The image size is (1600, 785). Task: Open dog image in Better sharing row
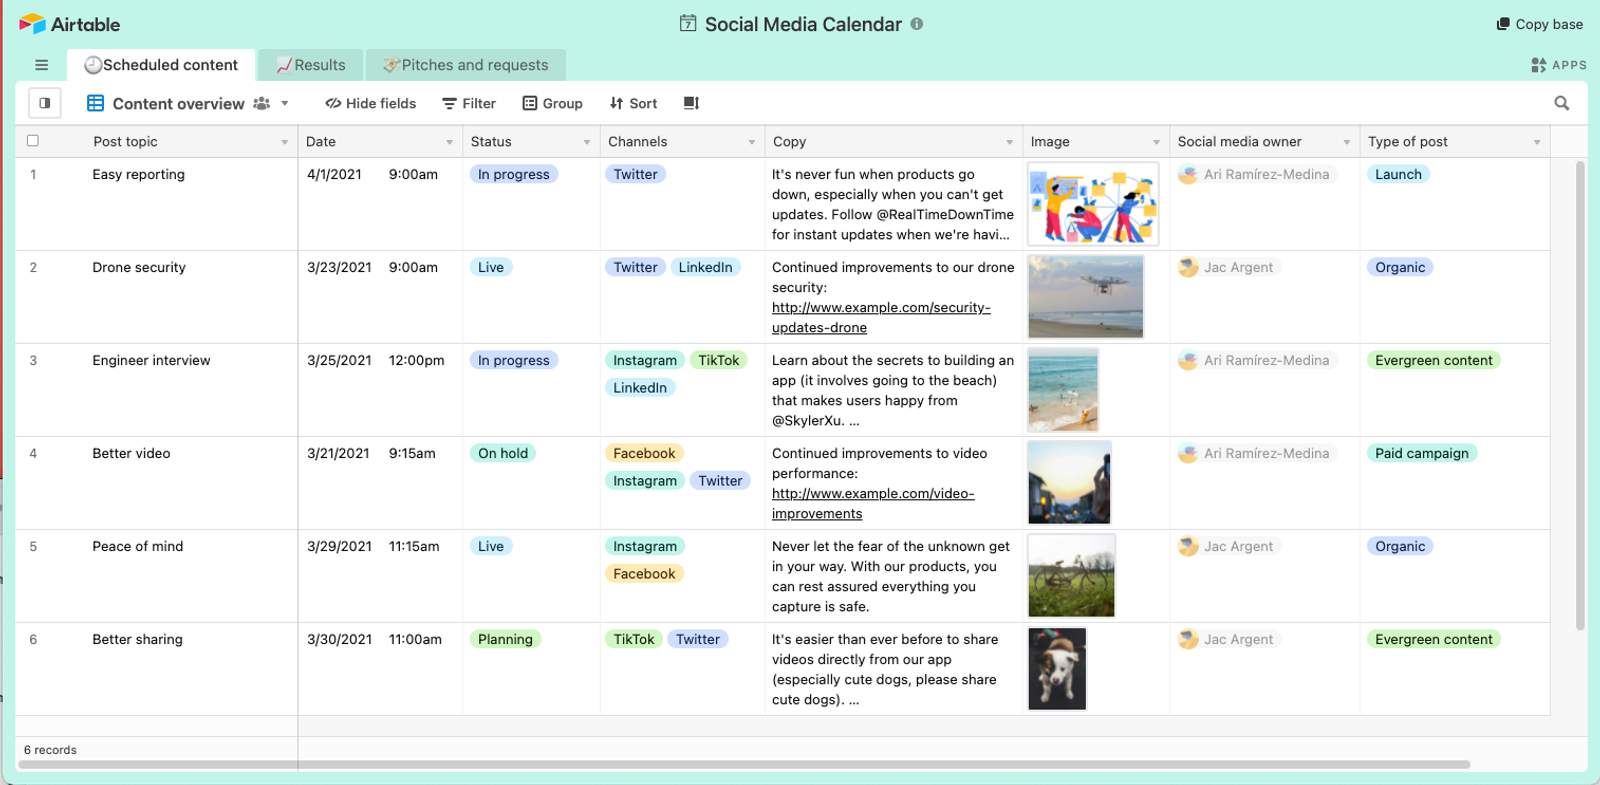click(x=1057, y=669)
